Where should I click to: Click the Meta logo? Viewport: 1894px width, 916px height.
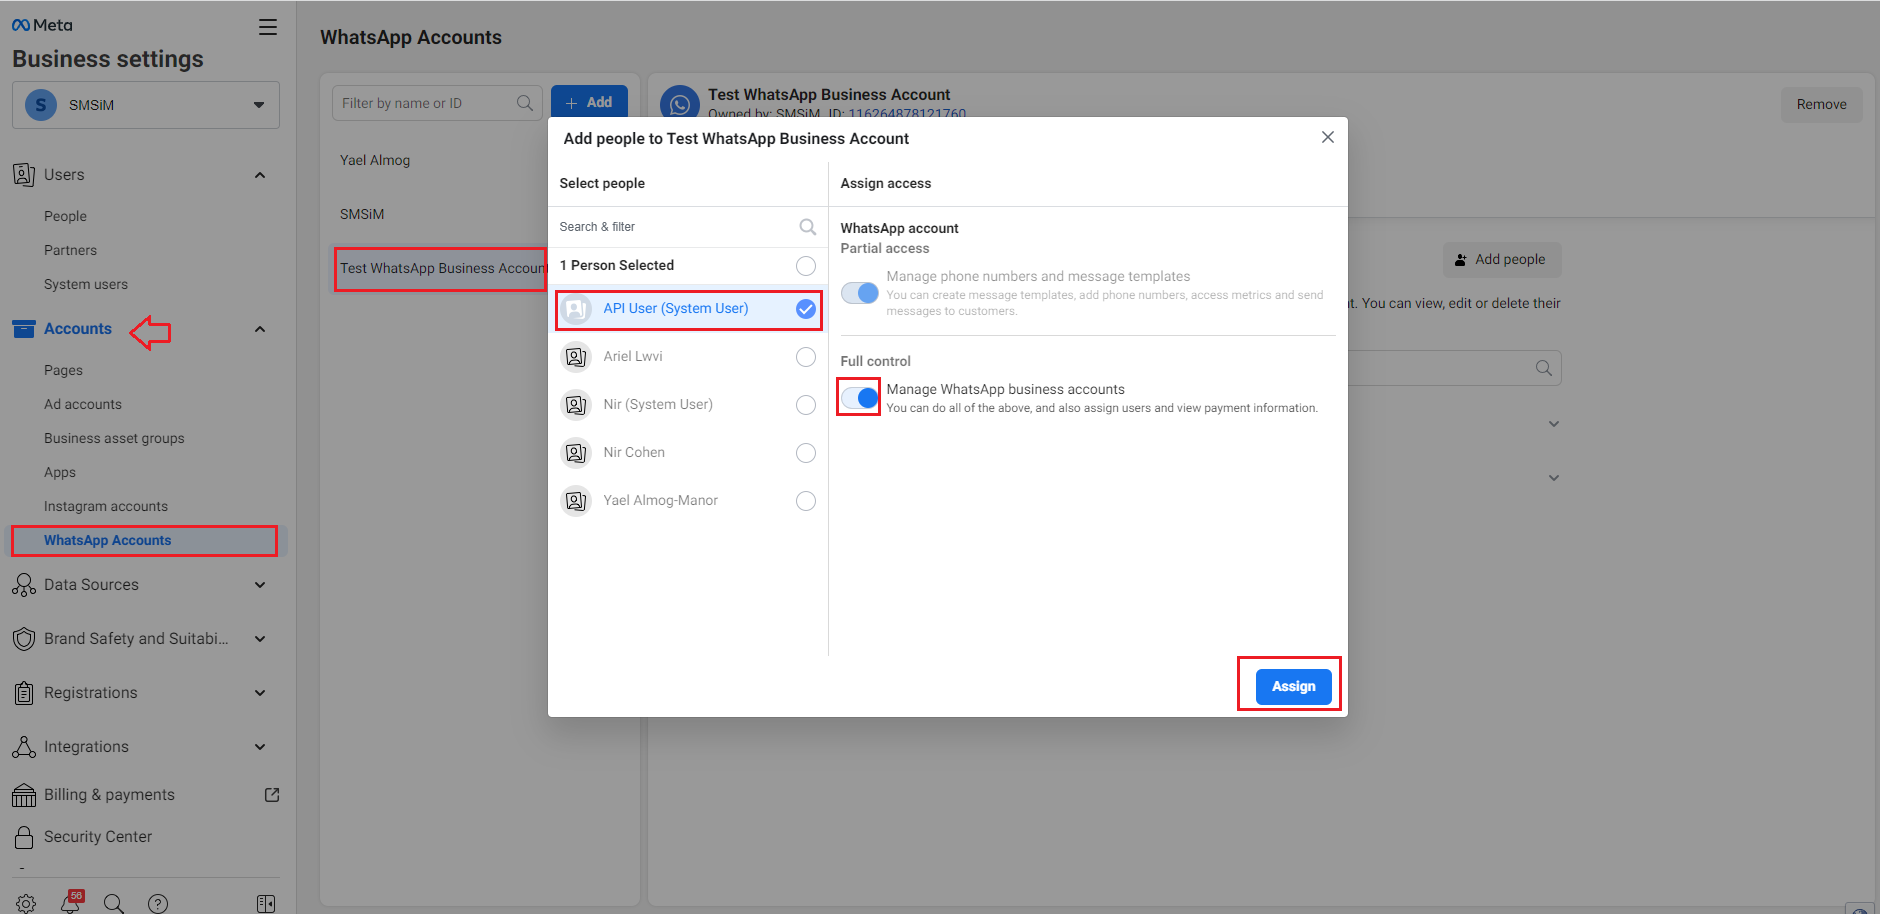(42, 25)
